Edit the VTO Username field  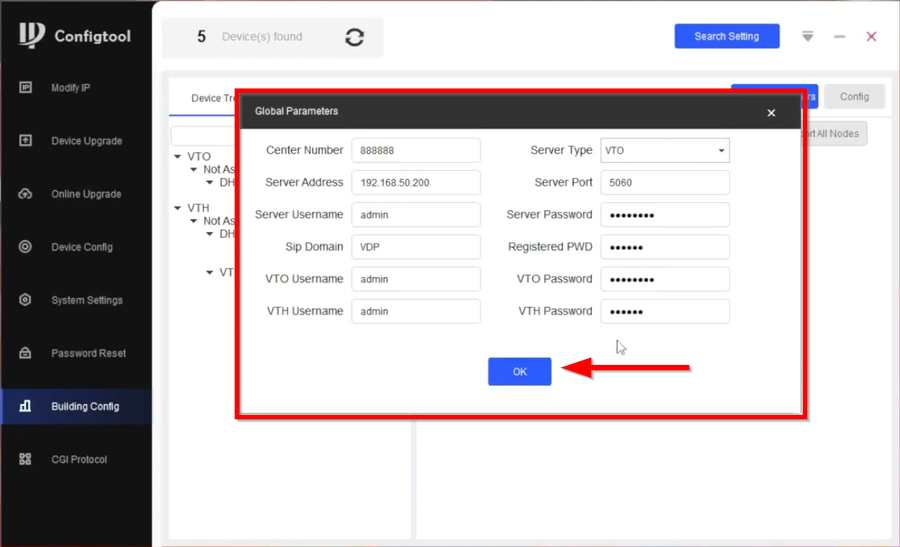pos(416,279)
